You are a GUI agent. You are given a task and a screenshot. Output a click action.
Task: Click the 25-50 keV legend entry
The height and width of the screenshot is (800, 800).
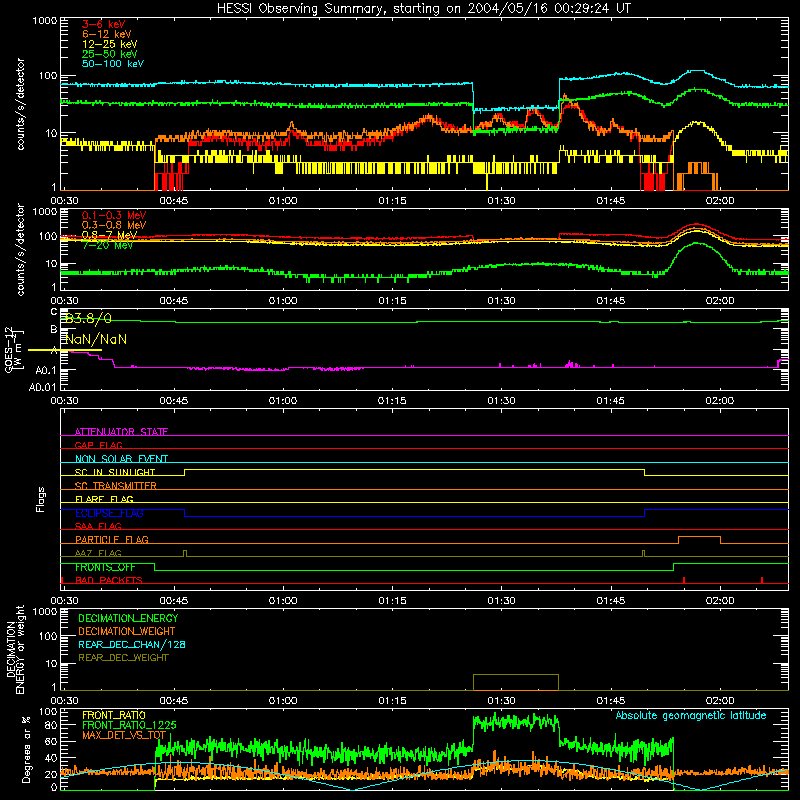(x=109, y=54)
